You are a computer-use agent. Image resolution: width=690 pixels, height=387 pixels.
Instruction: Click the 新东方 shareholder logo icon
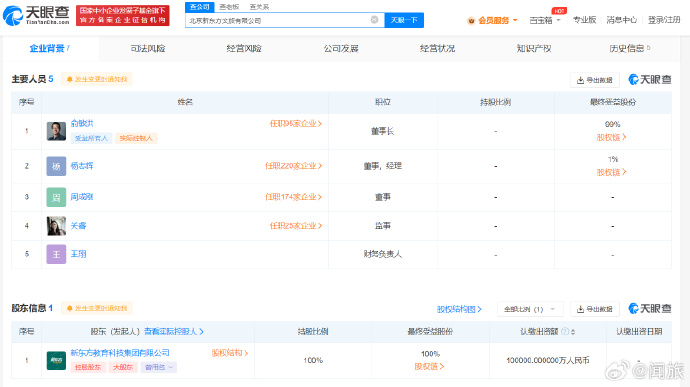[56, 361]
